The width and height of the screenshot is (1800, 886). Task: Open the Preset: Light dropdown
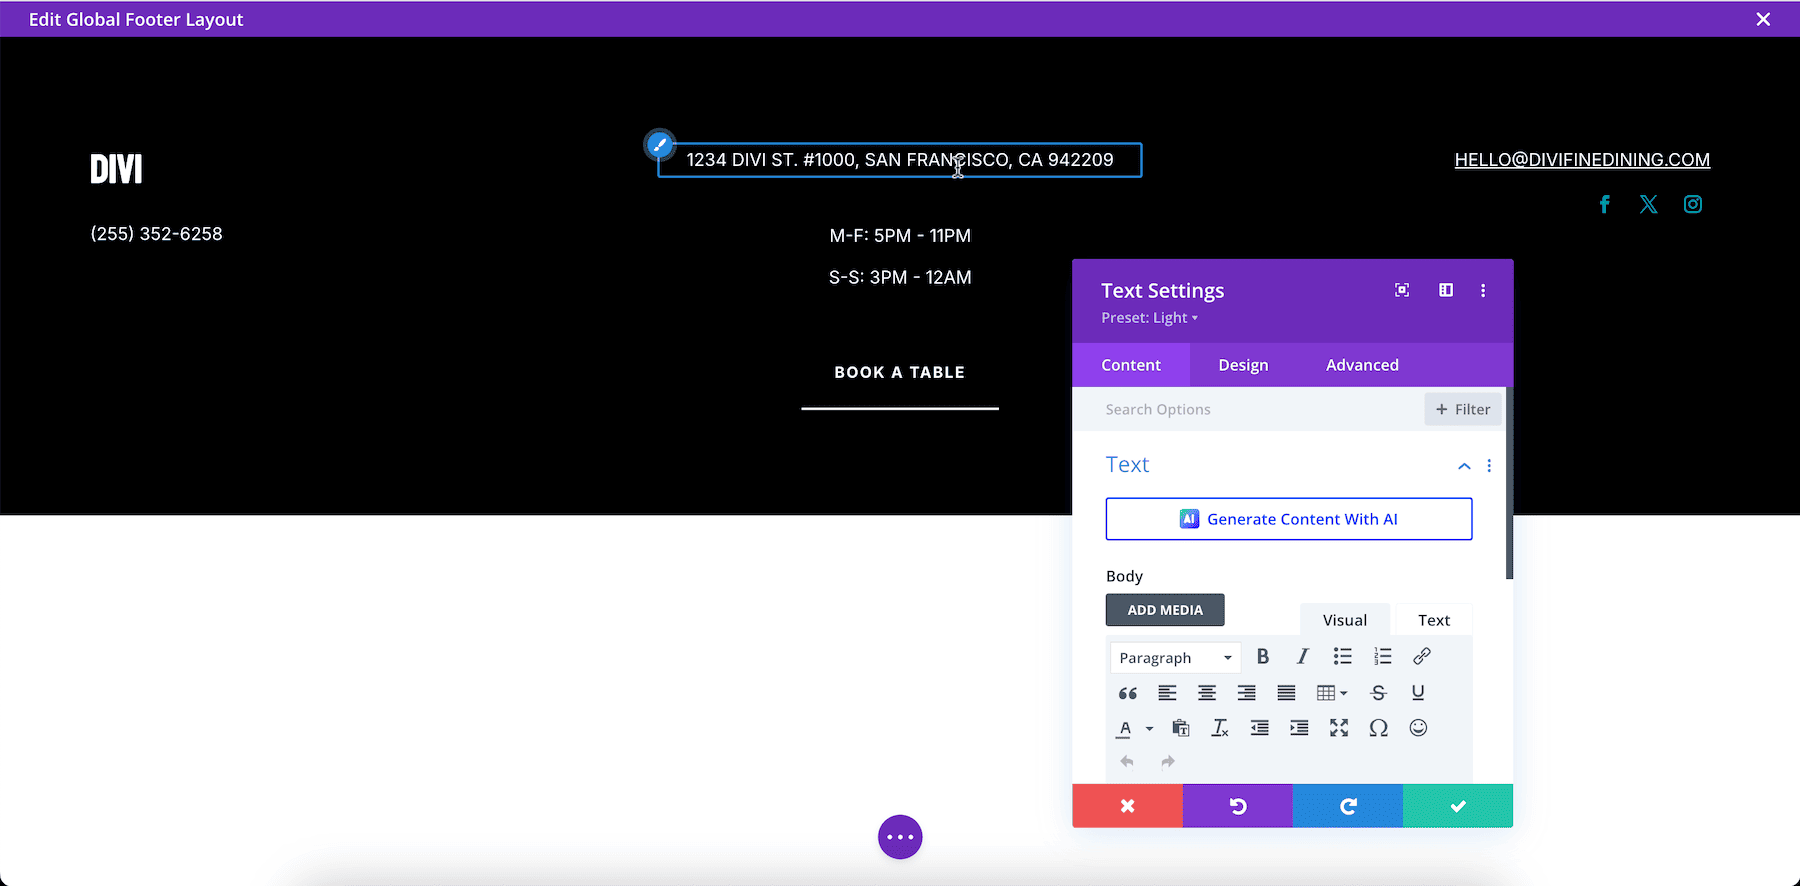[x=1149, y=318]
